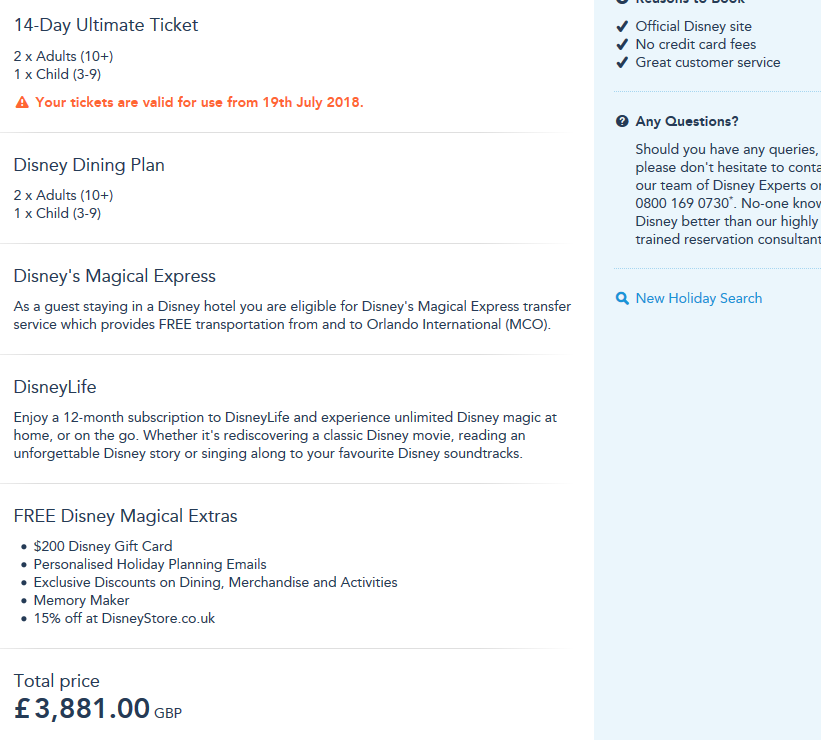821x740 pixels.
Task: Click the Memory Maker list item
Action: click(x=82, y=600)
